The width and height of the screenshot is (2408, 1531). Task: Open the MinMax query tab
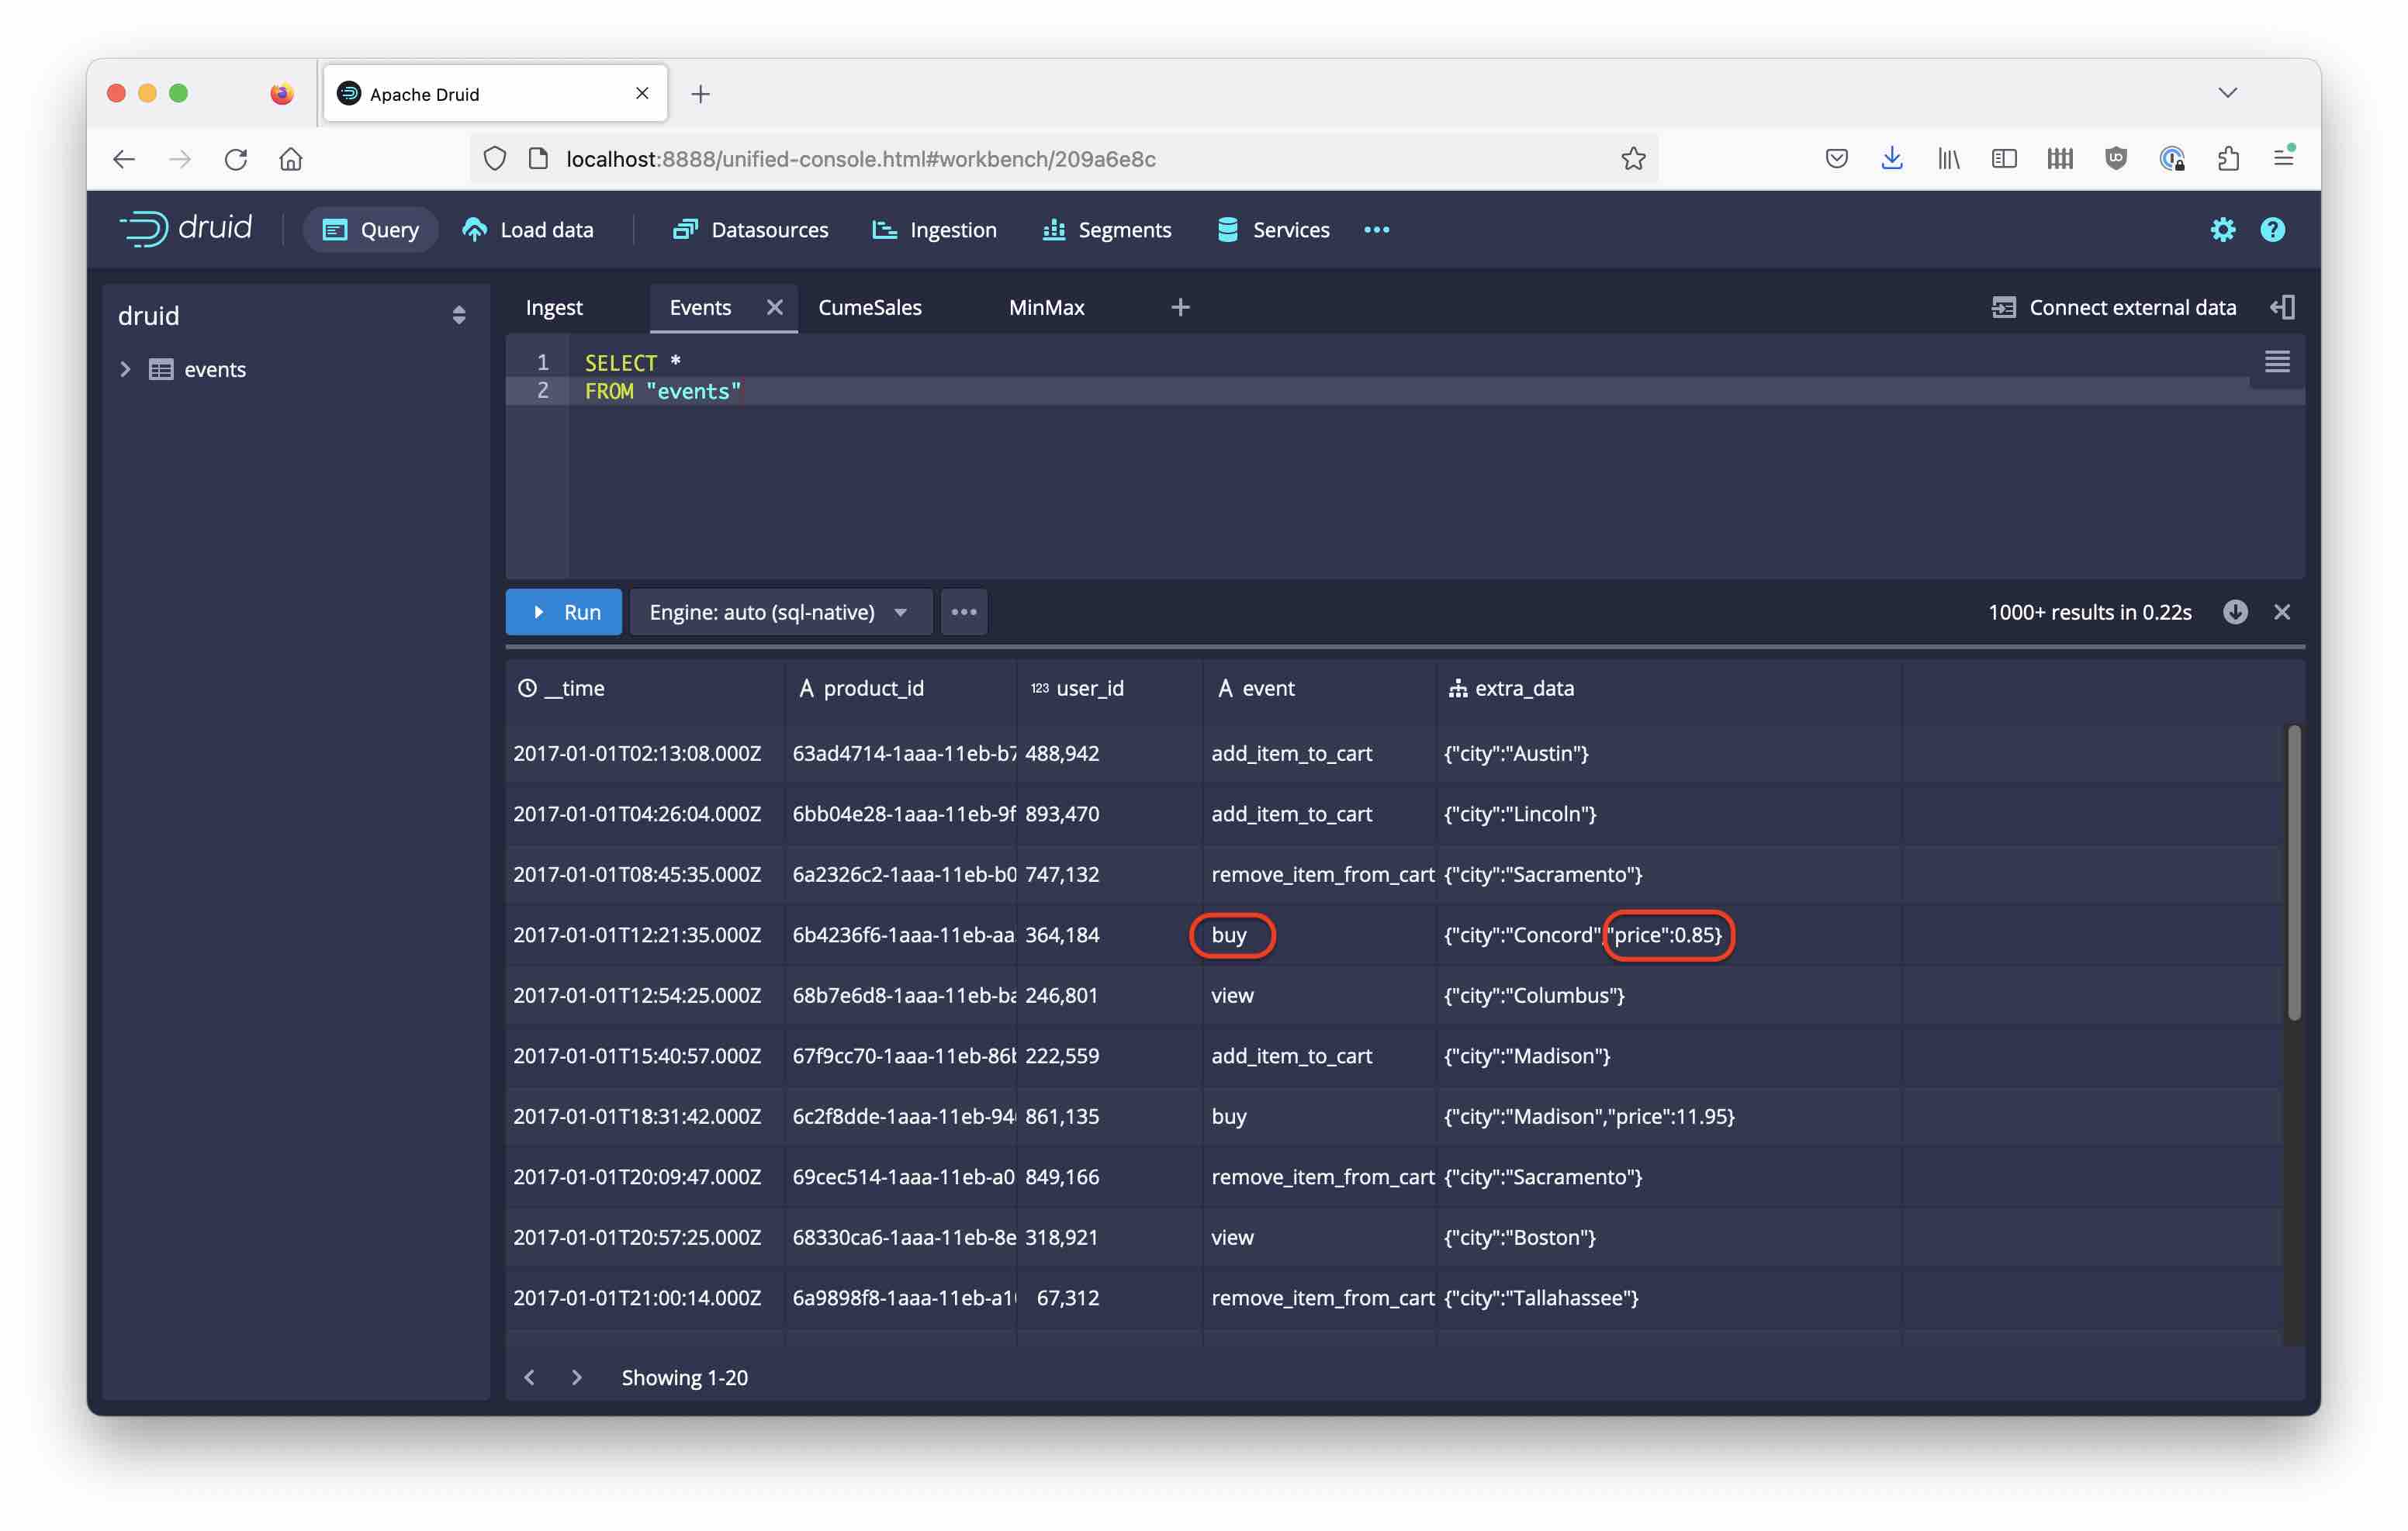tap(1045, 307)
